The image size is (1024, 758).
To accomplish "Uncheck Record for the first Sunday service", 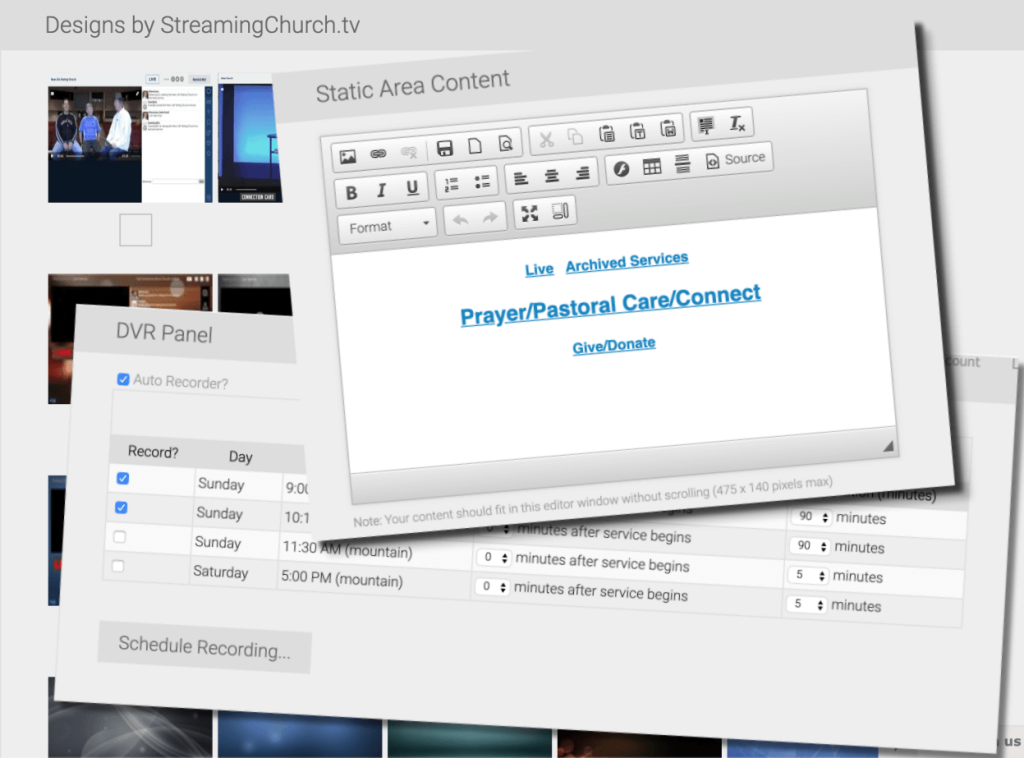I will tap(122, 478).
